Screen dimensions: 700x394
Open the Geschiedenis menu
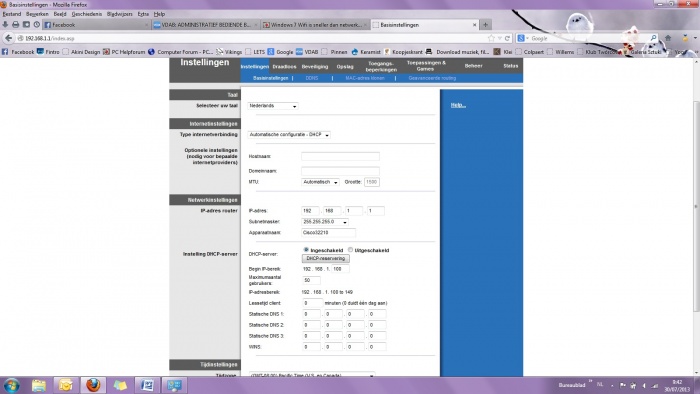(x=87, y=14)
